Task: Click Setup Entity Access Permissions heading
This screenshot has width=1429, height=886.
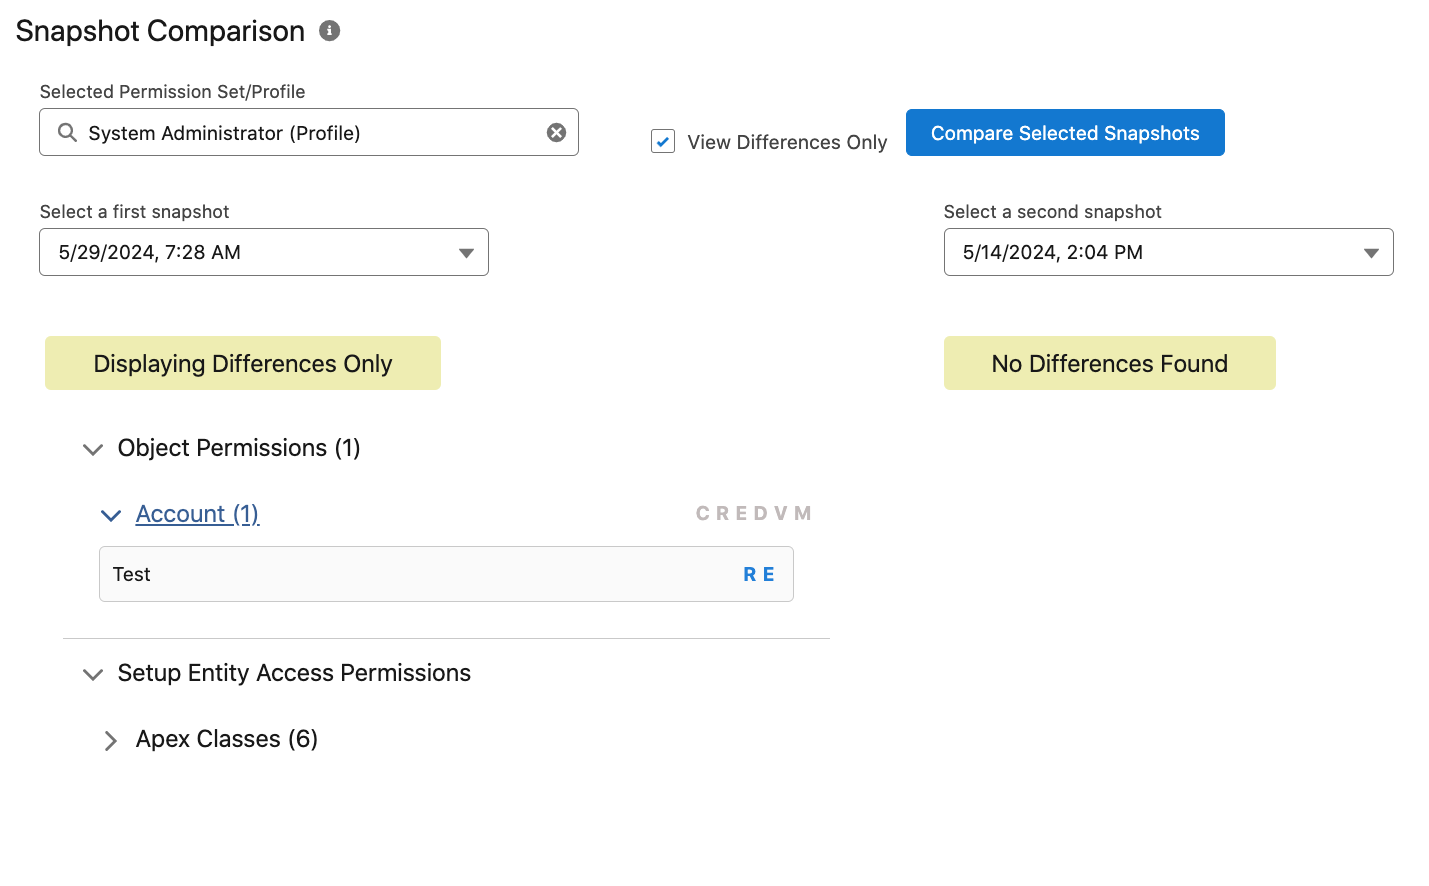Action: [x=294, y=673]
